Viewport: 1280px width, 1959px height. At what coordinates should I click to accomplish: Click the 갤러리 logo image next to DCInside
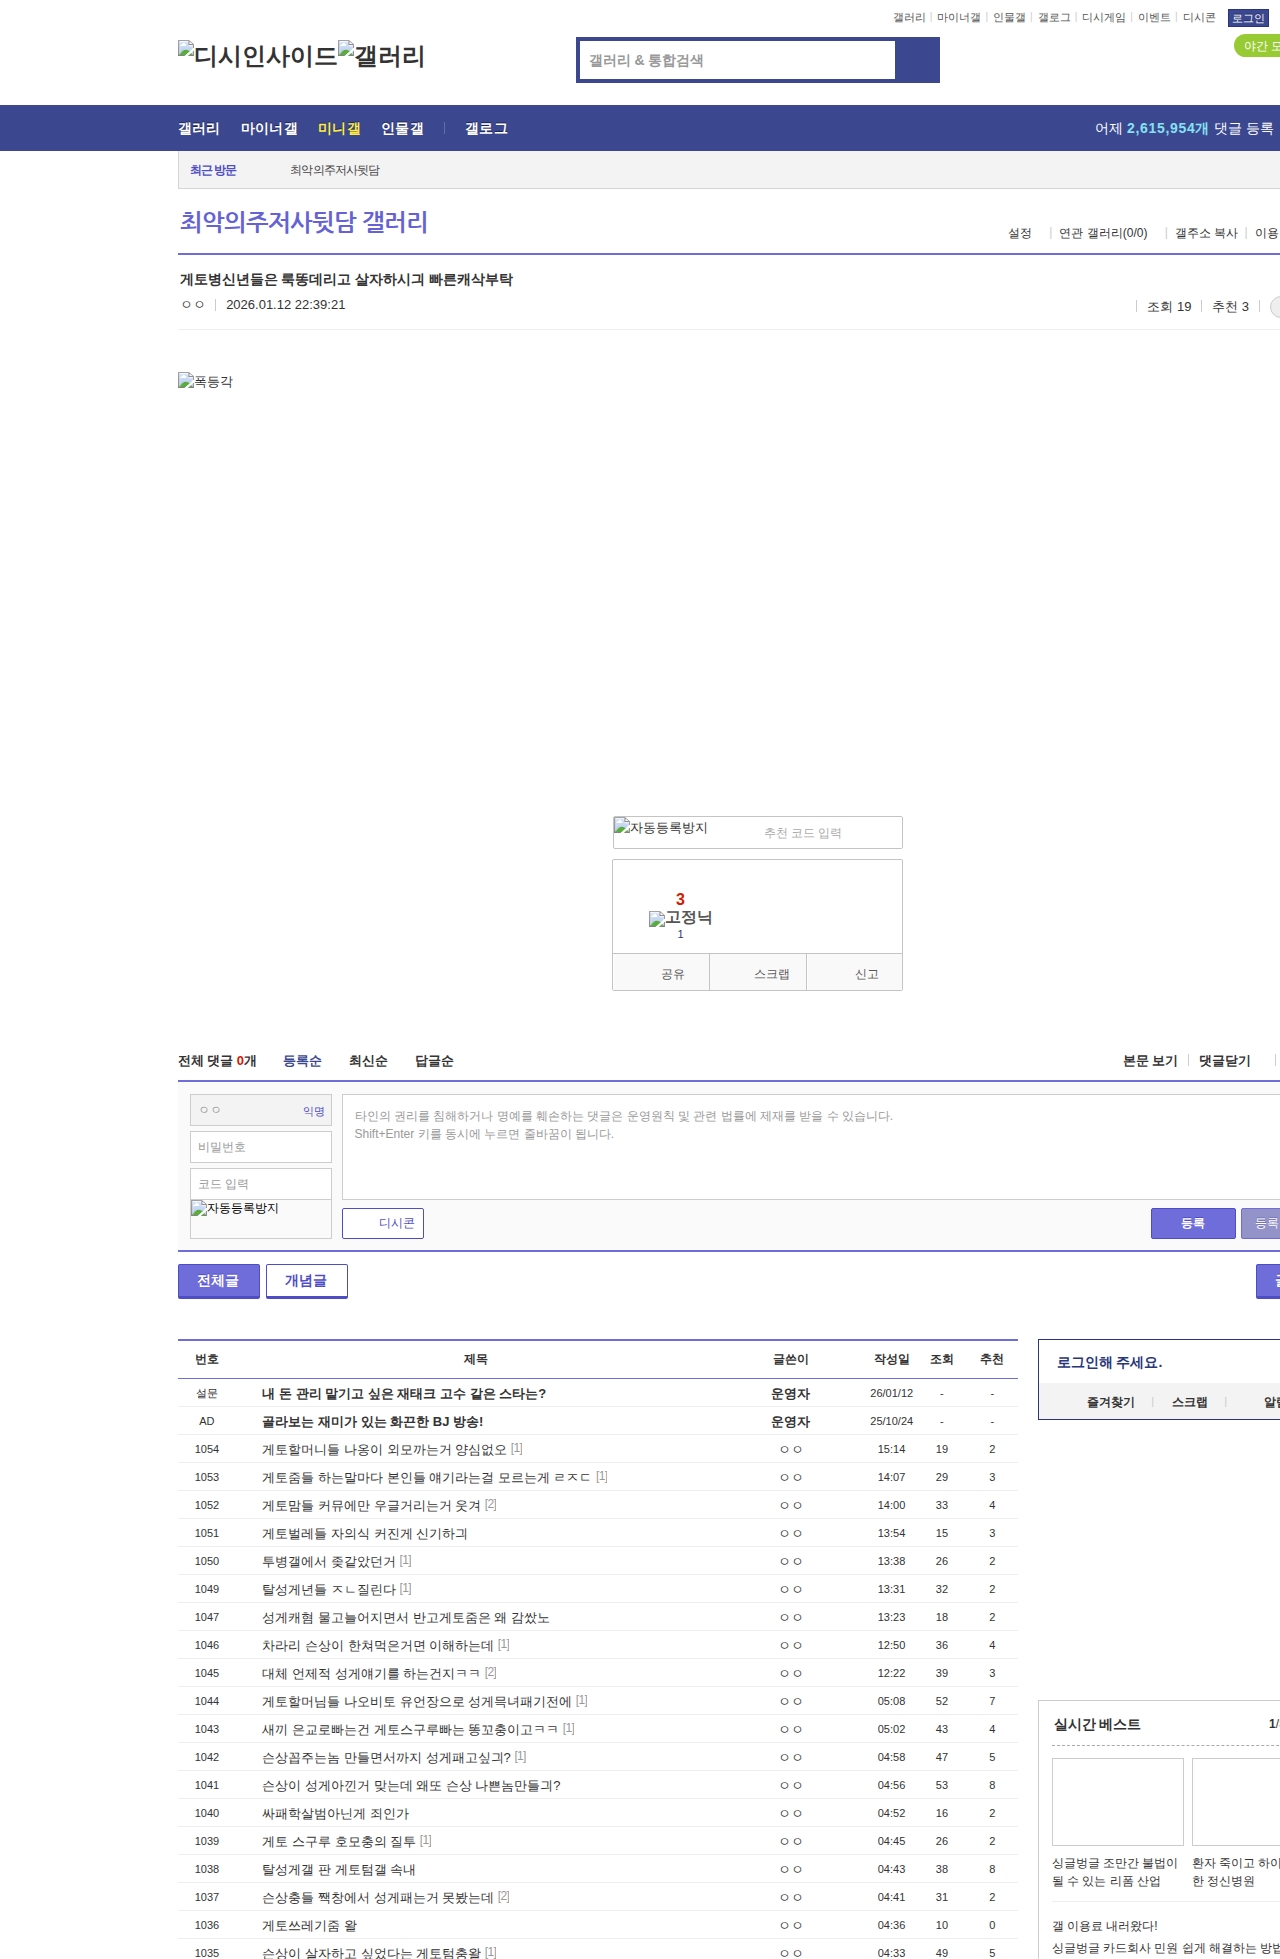pyautogui.click(x=381, y=56)
